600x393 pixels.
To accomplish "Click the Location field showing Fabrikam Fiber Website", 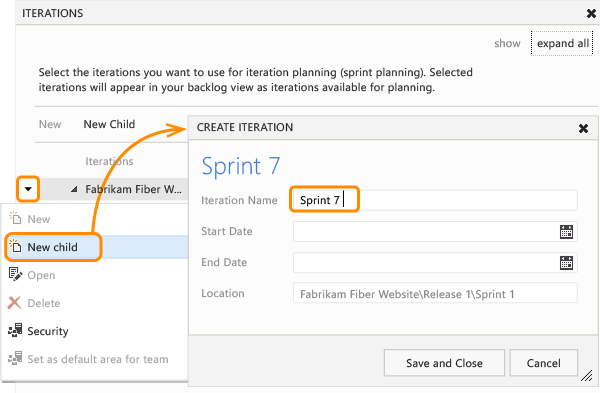I will (435, 294).
